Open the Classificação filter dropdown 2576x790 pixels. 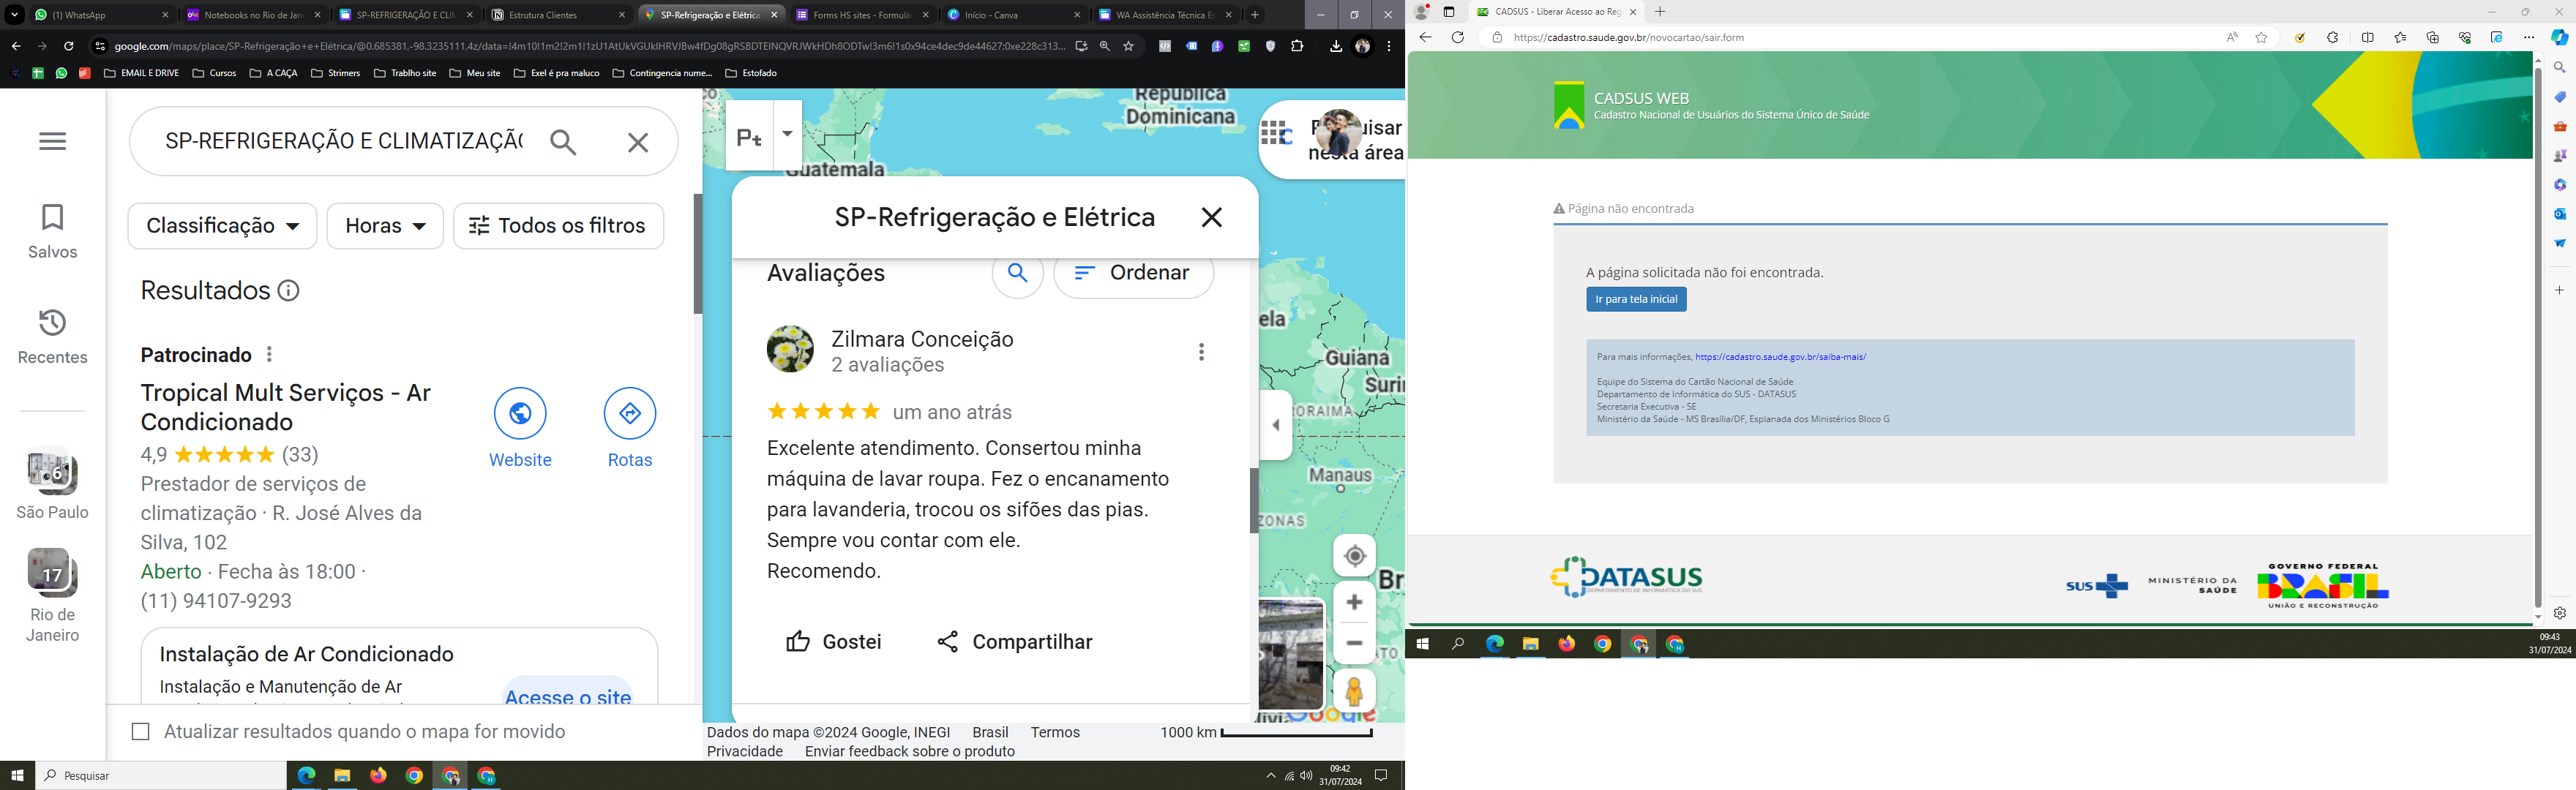(x=222, y=226)
